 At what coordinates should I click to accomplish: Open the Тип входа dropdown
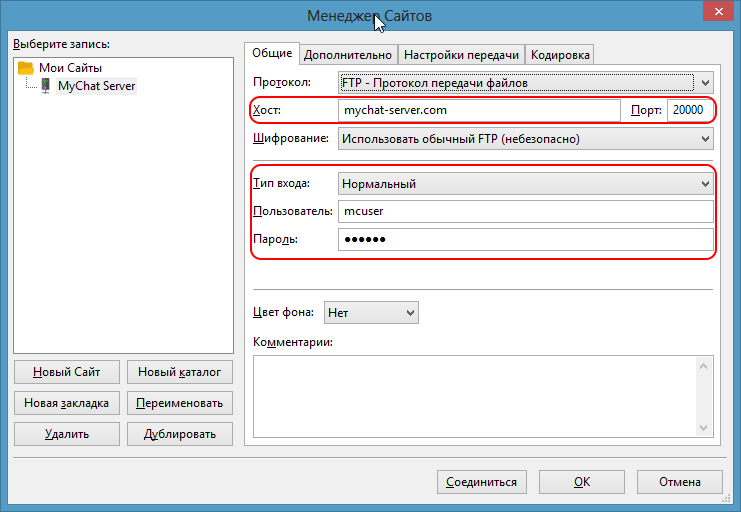pos(526,183)
